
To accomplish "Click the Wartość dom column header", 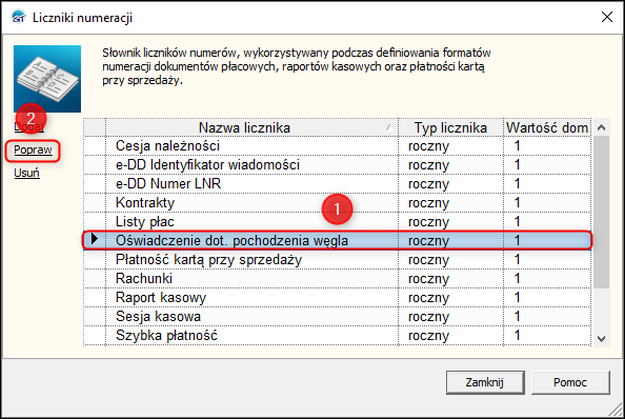I will (x=546, y=128).
